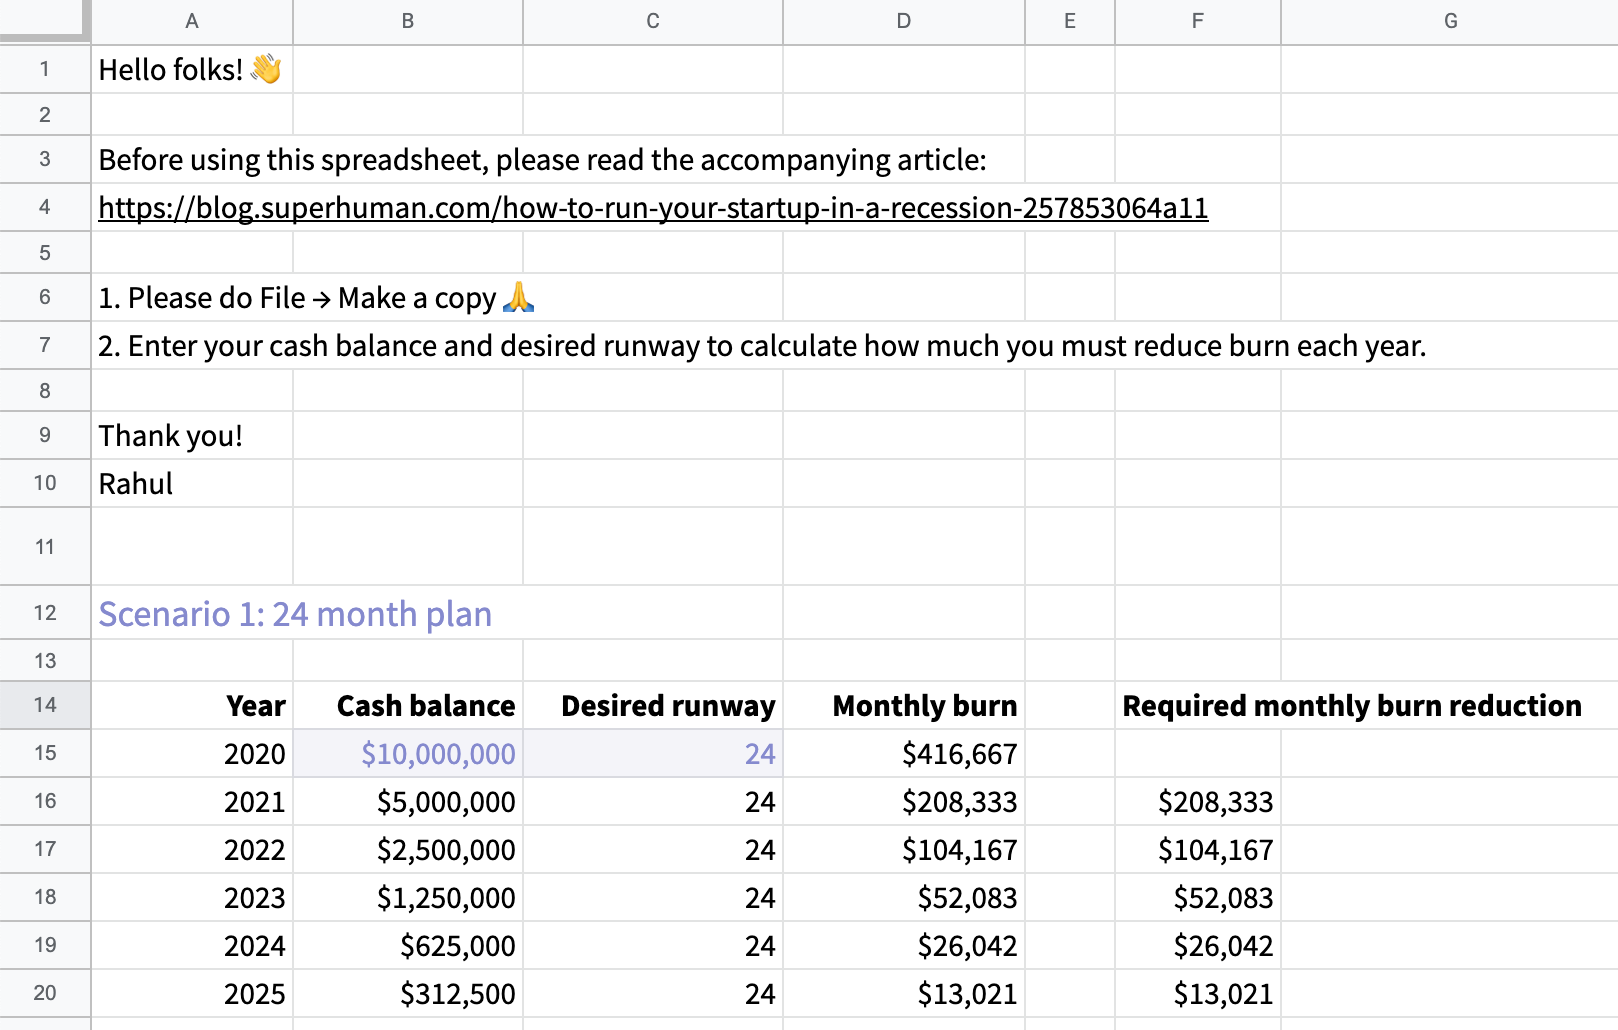
Task: Select the Scenario 1: 24 month plan heading
Action: (x=295, y=614)
